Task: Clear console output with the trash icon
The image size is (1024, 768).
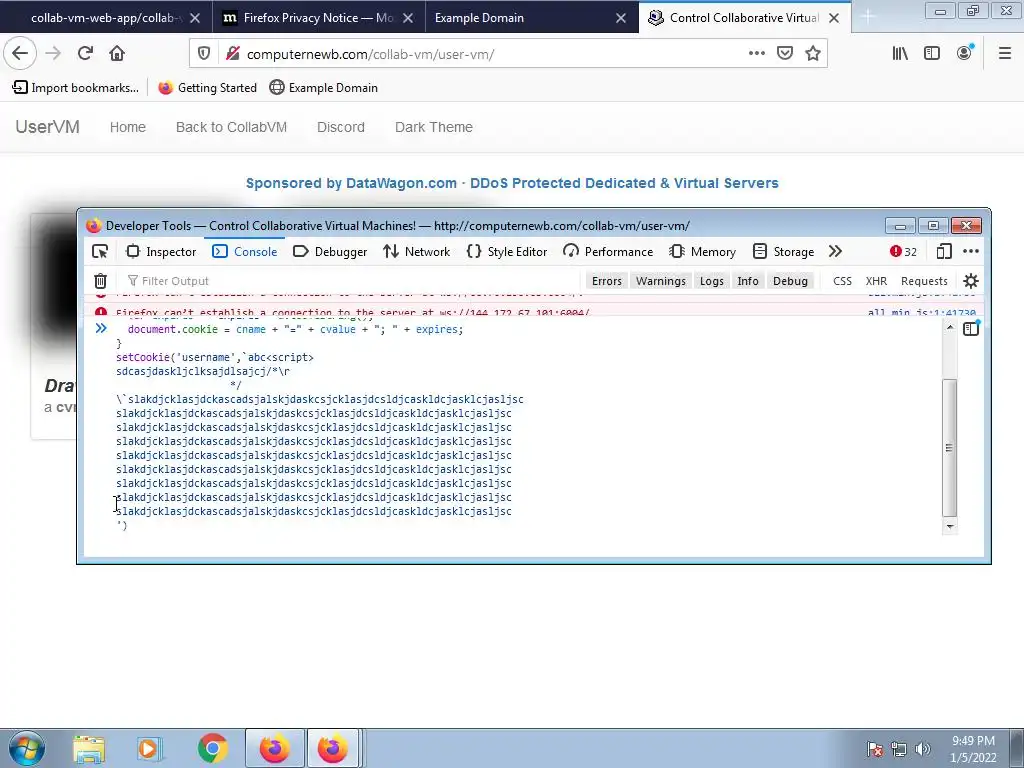Action: 100,281
